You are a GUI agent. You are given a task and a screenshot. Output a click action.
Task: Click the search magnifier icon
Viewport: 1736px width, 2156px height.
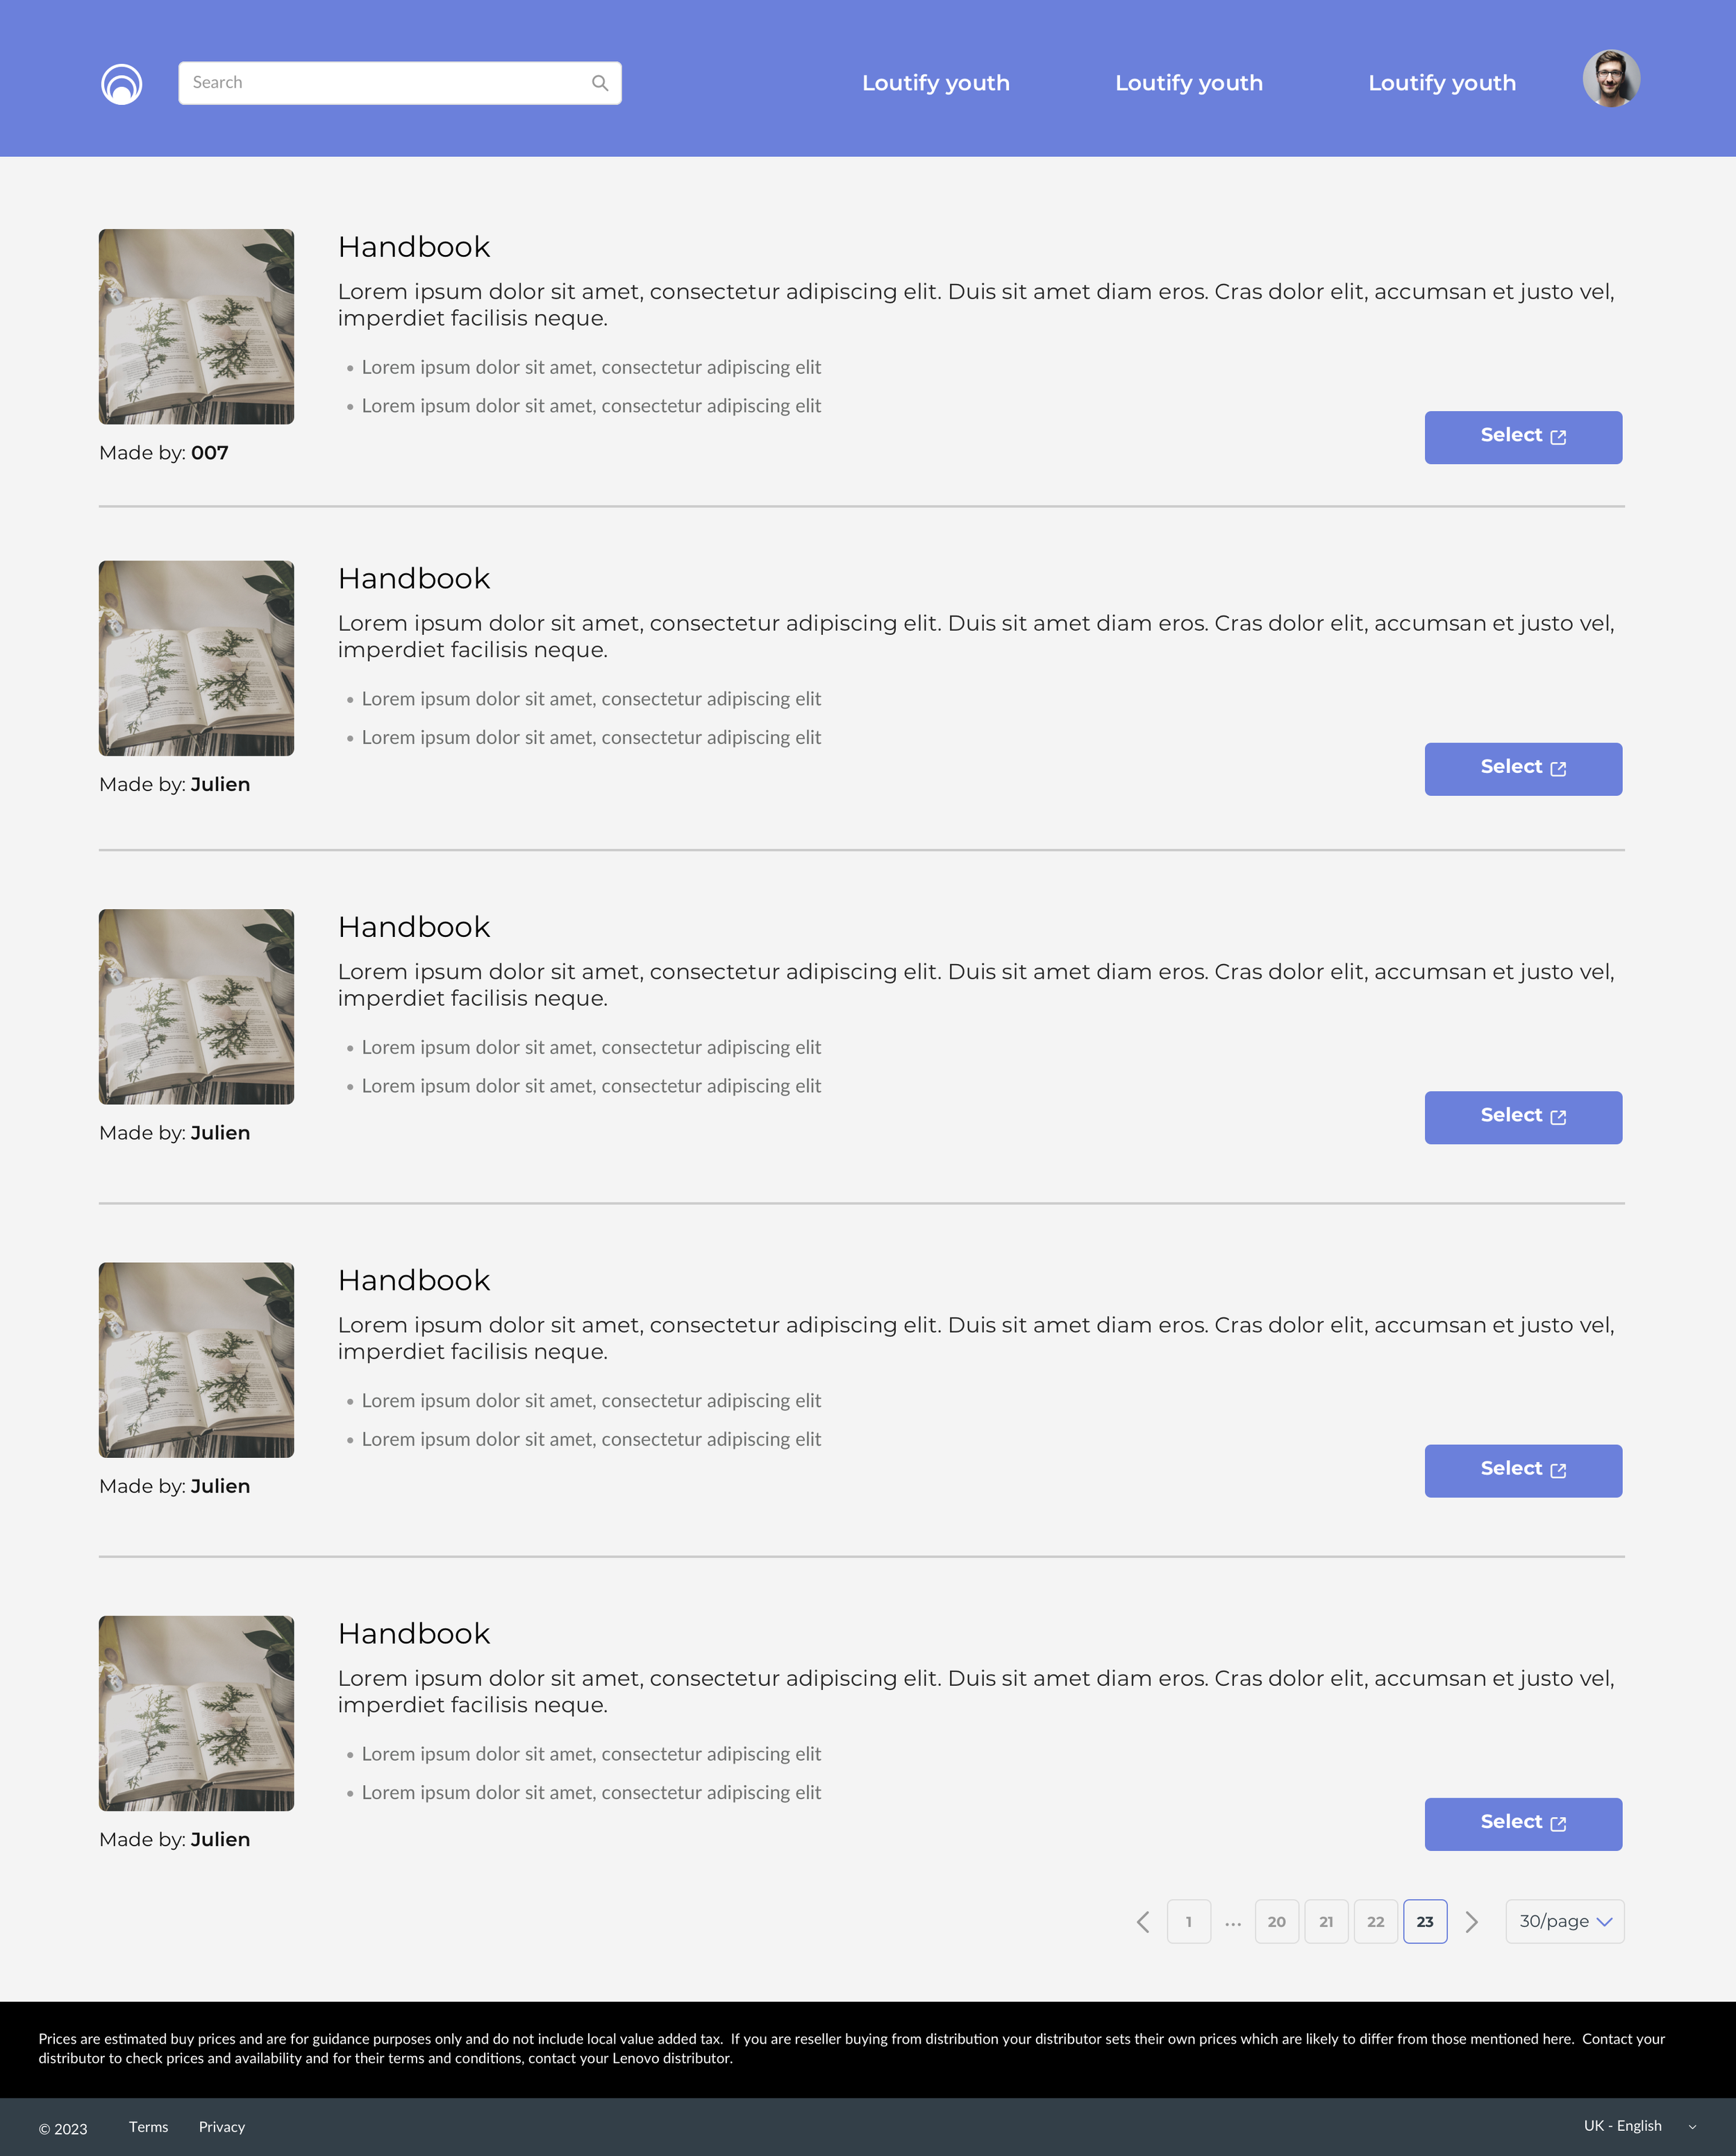point(600,83)
